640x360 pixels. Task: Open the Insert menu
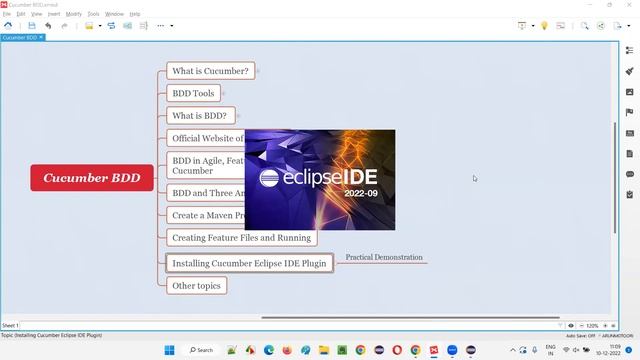pyautogui.click(x=54, y=14)
